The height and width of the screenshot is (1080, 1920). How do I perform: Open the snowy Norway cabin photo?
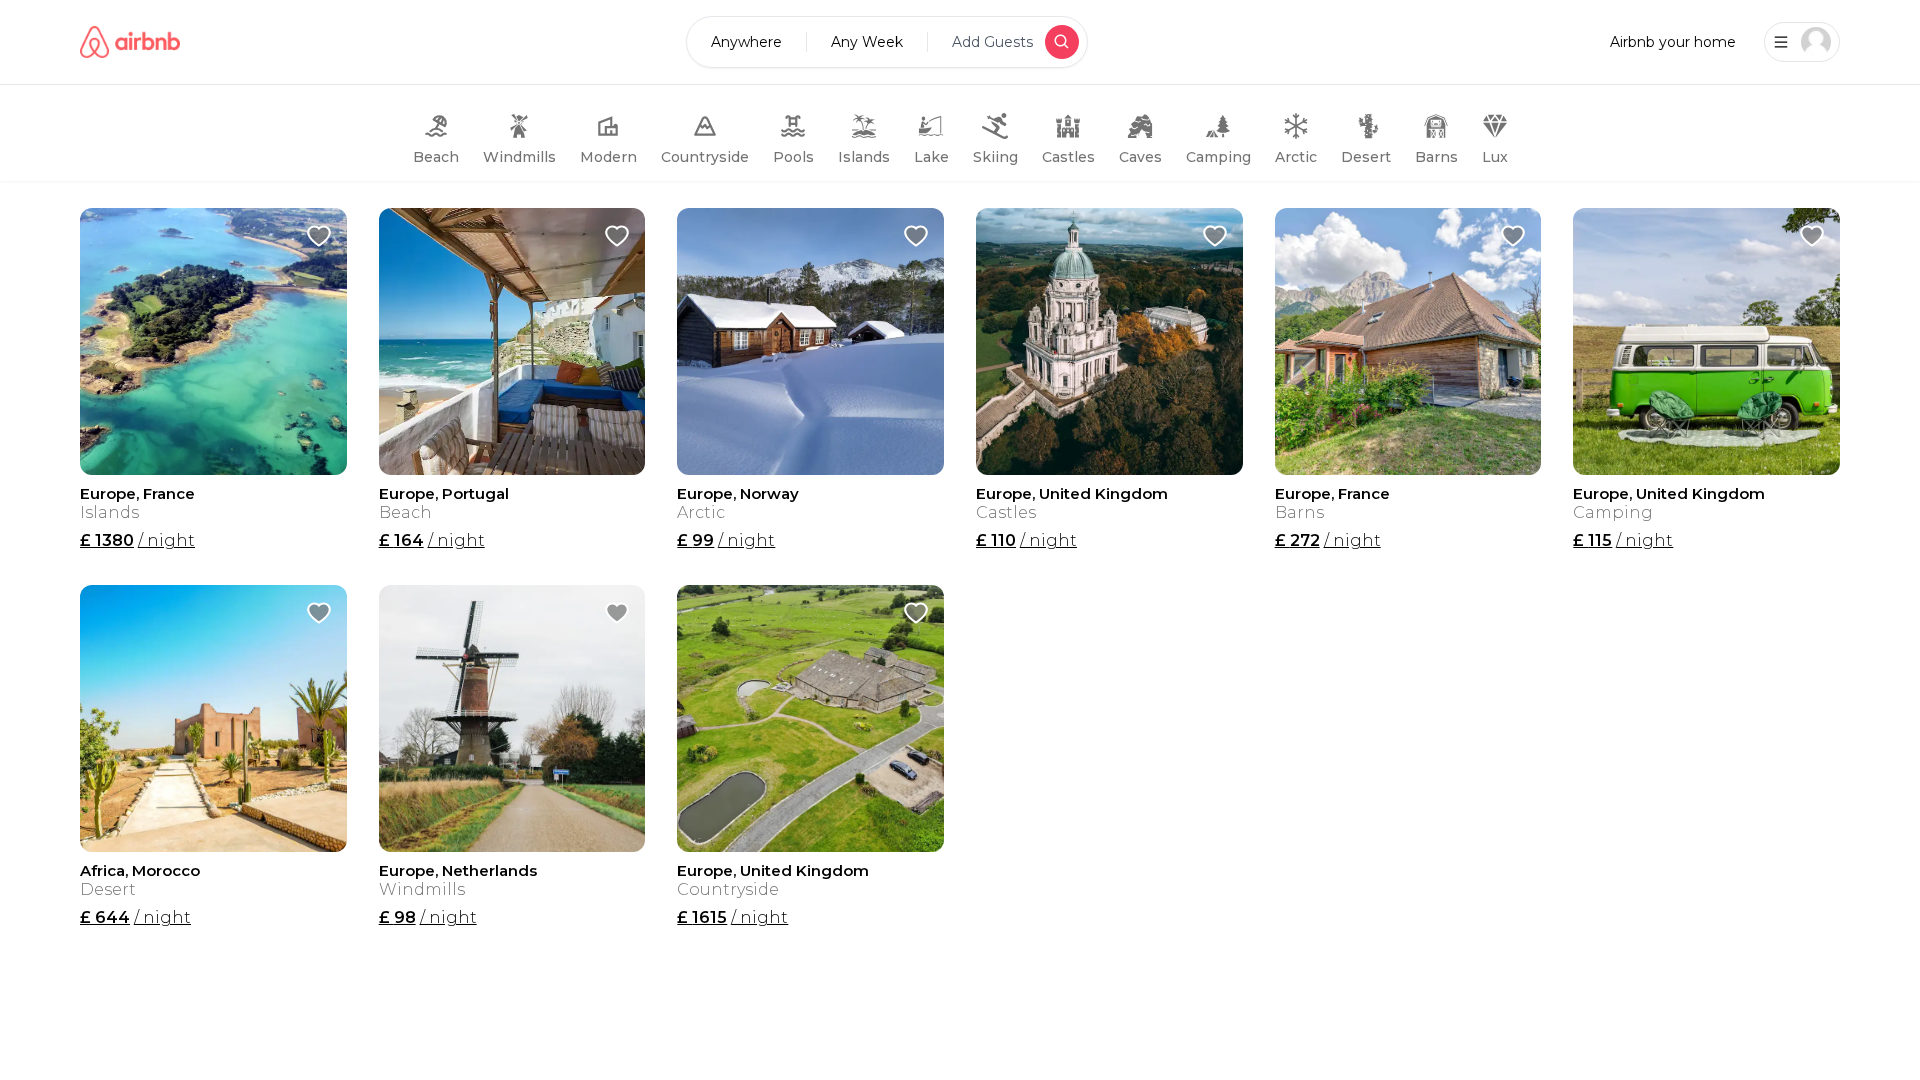coord(810,341)
